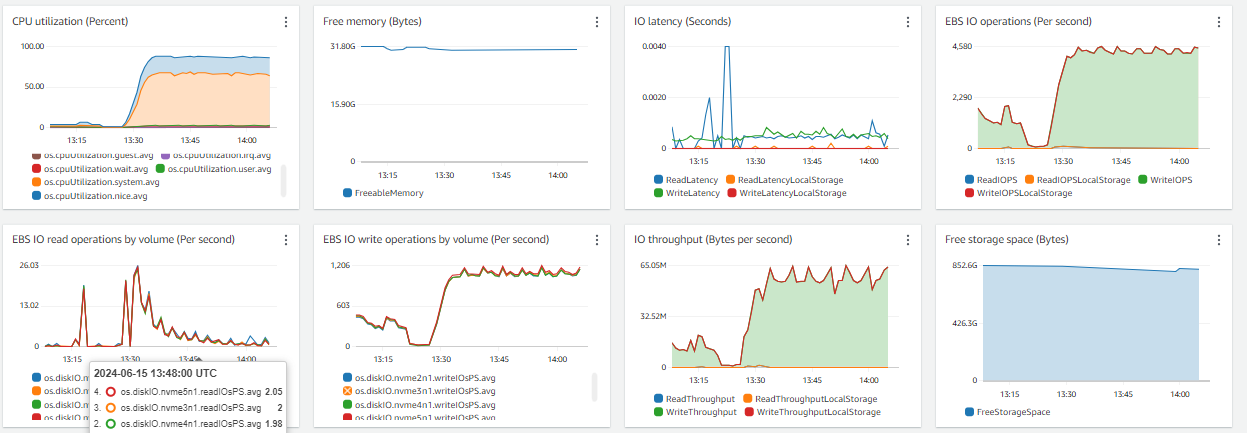This screenshot has height=433, width=1247.
Task: Click the blue FreeableMemory legend color dot
Action: 348,193
